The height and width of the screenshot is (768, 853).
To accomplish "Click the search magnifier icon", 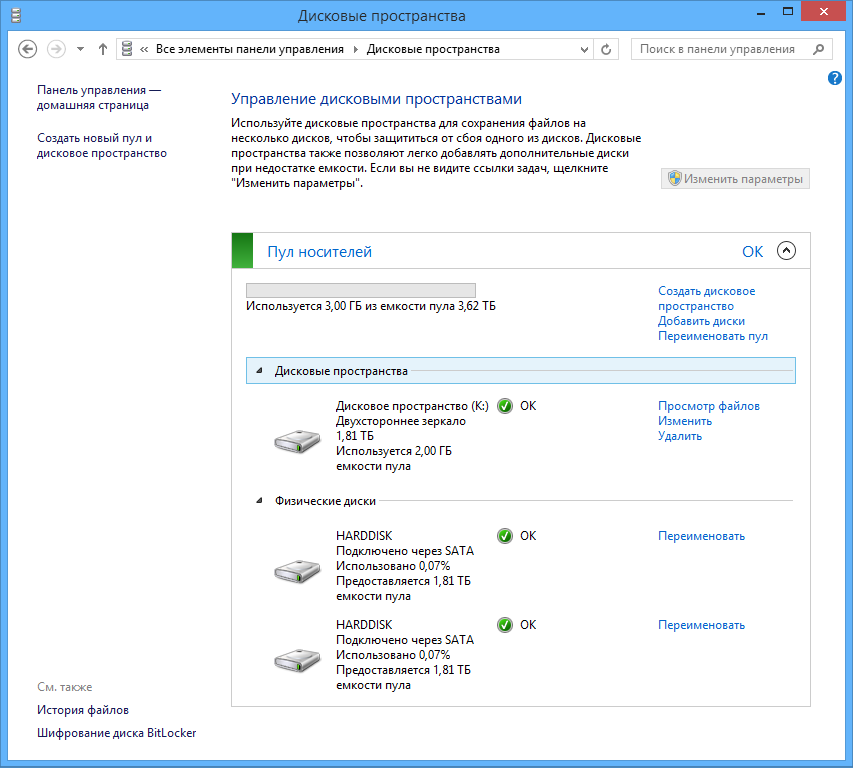I will pos(818,48).
